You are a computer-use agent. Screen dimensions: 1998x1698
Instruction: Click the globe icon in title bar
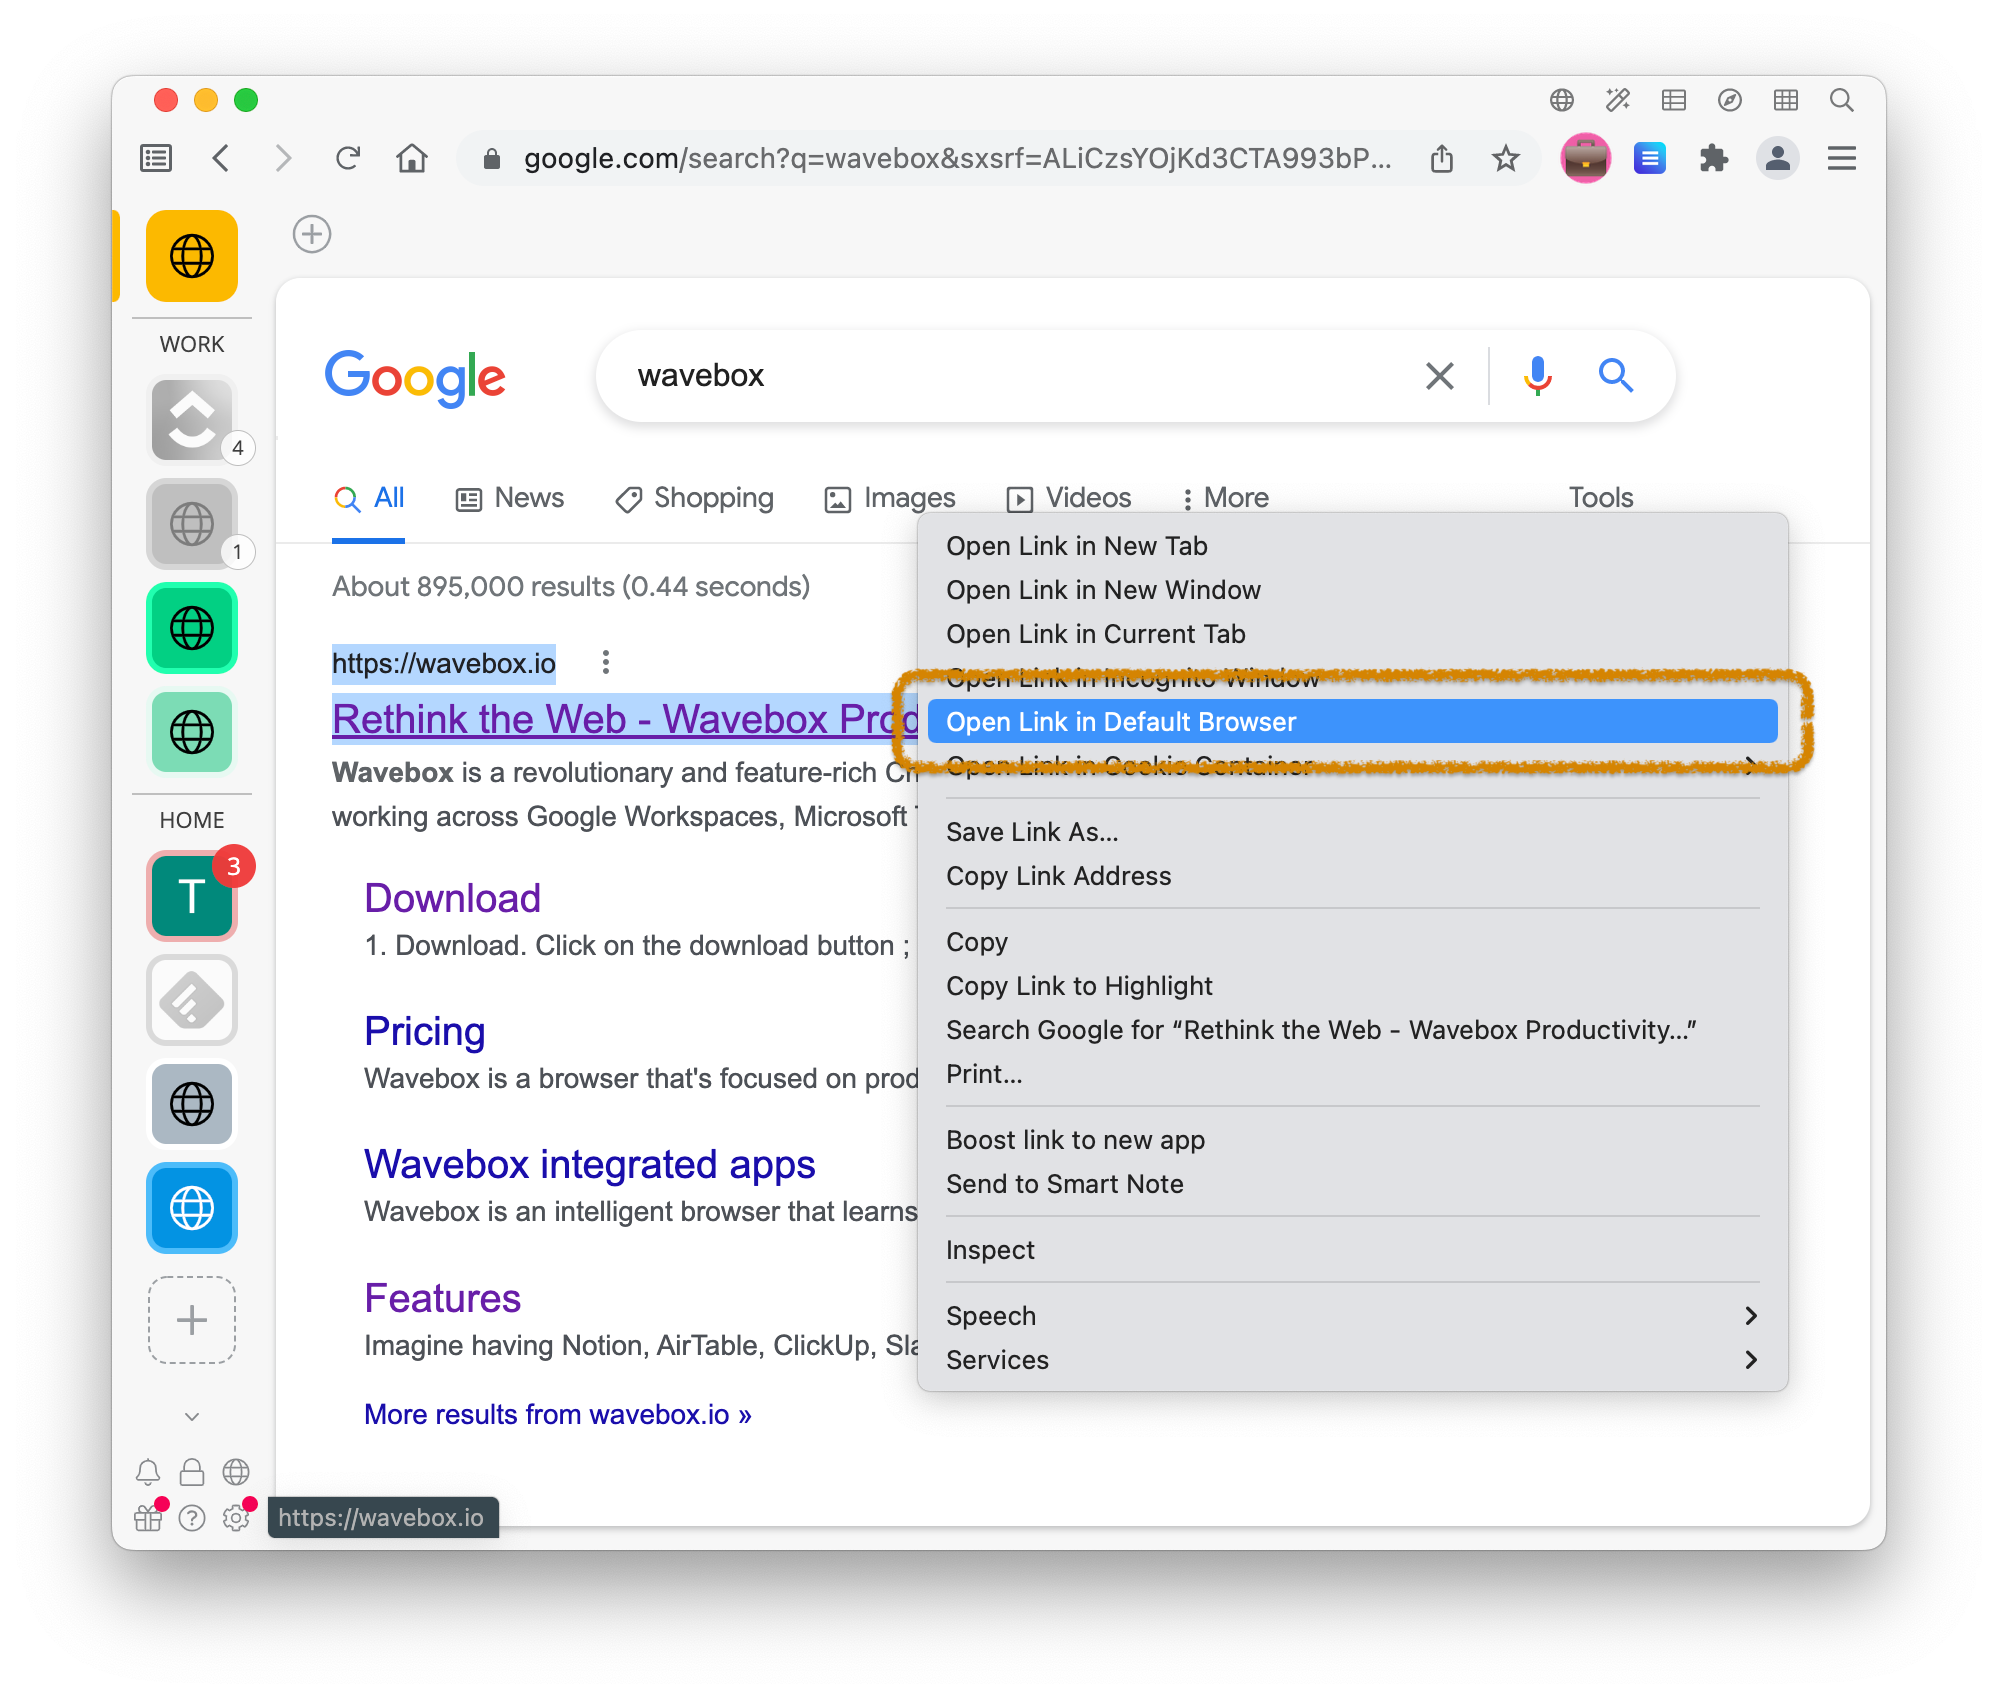(1562, 100)
